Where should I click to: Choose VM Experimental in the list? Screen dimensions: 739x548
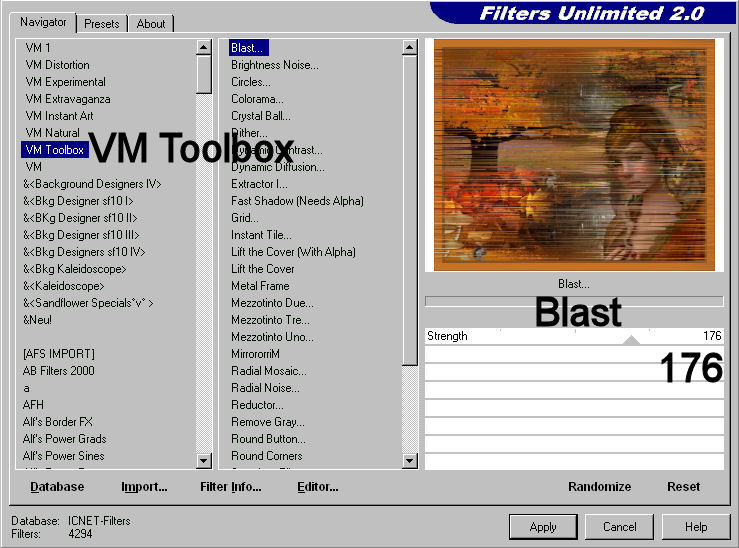[66, 82]
